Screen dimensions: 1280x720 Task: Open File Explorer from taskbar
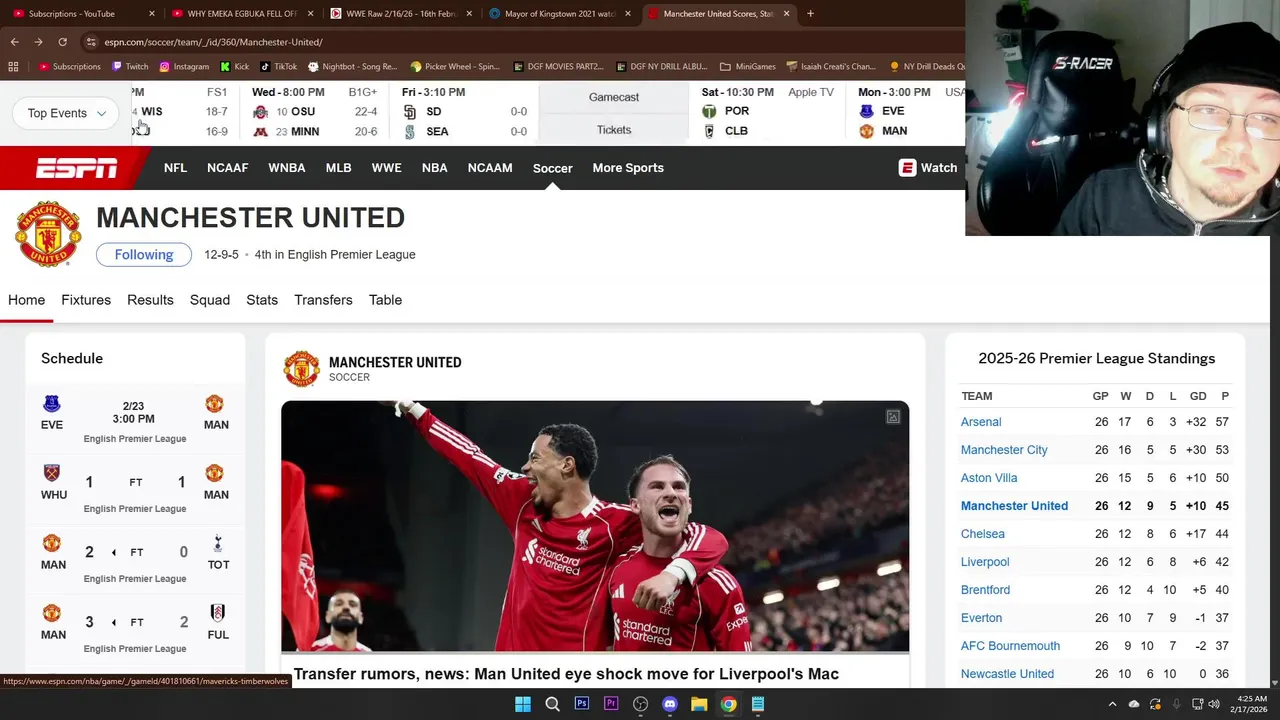point(699,704)
